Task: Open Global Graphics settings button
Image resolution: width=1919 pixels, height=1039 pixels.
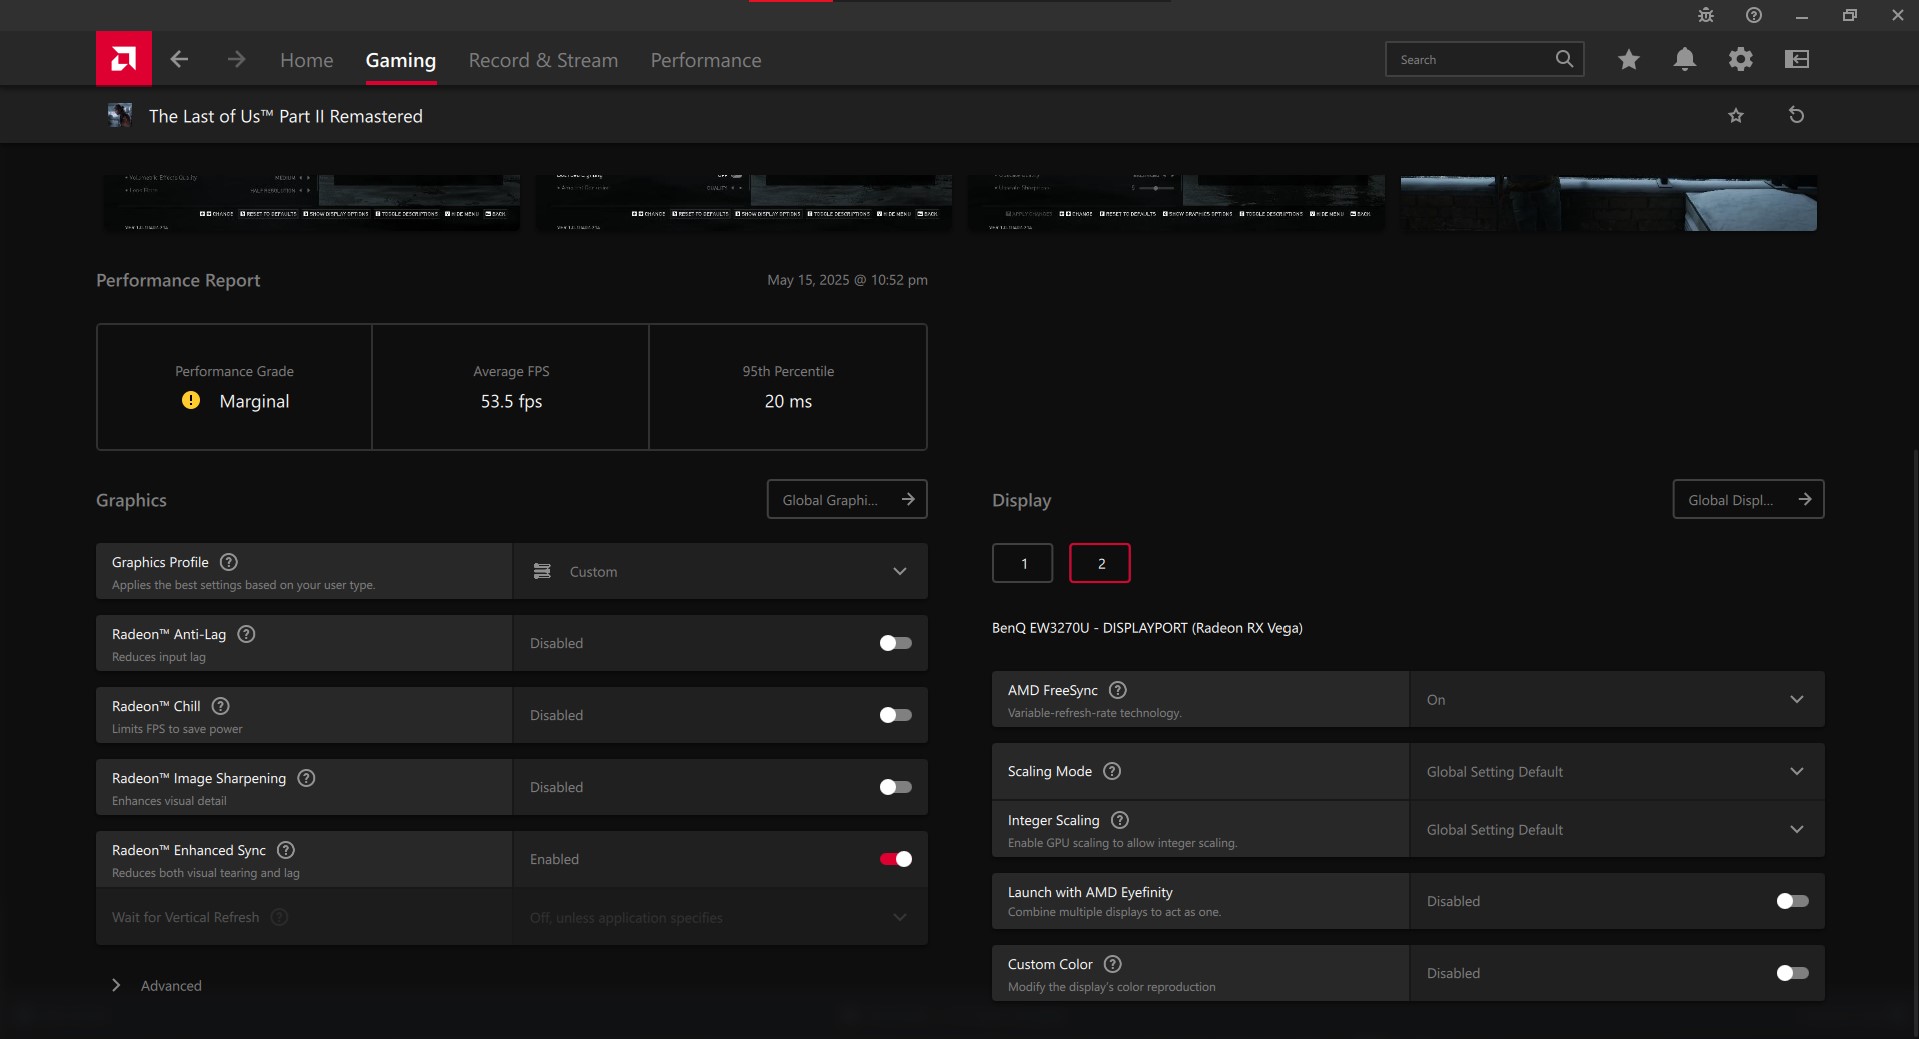Action: click(x=847, y=499)
